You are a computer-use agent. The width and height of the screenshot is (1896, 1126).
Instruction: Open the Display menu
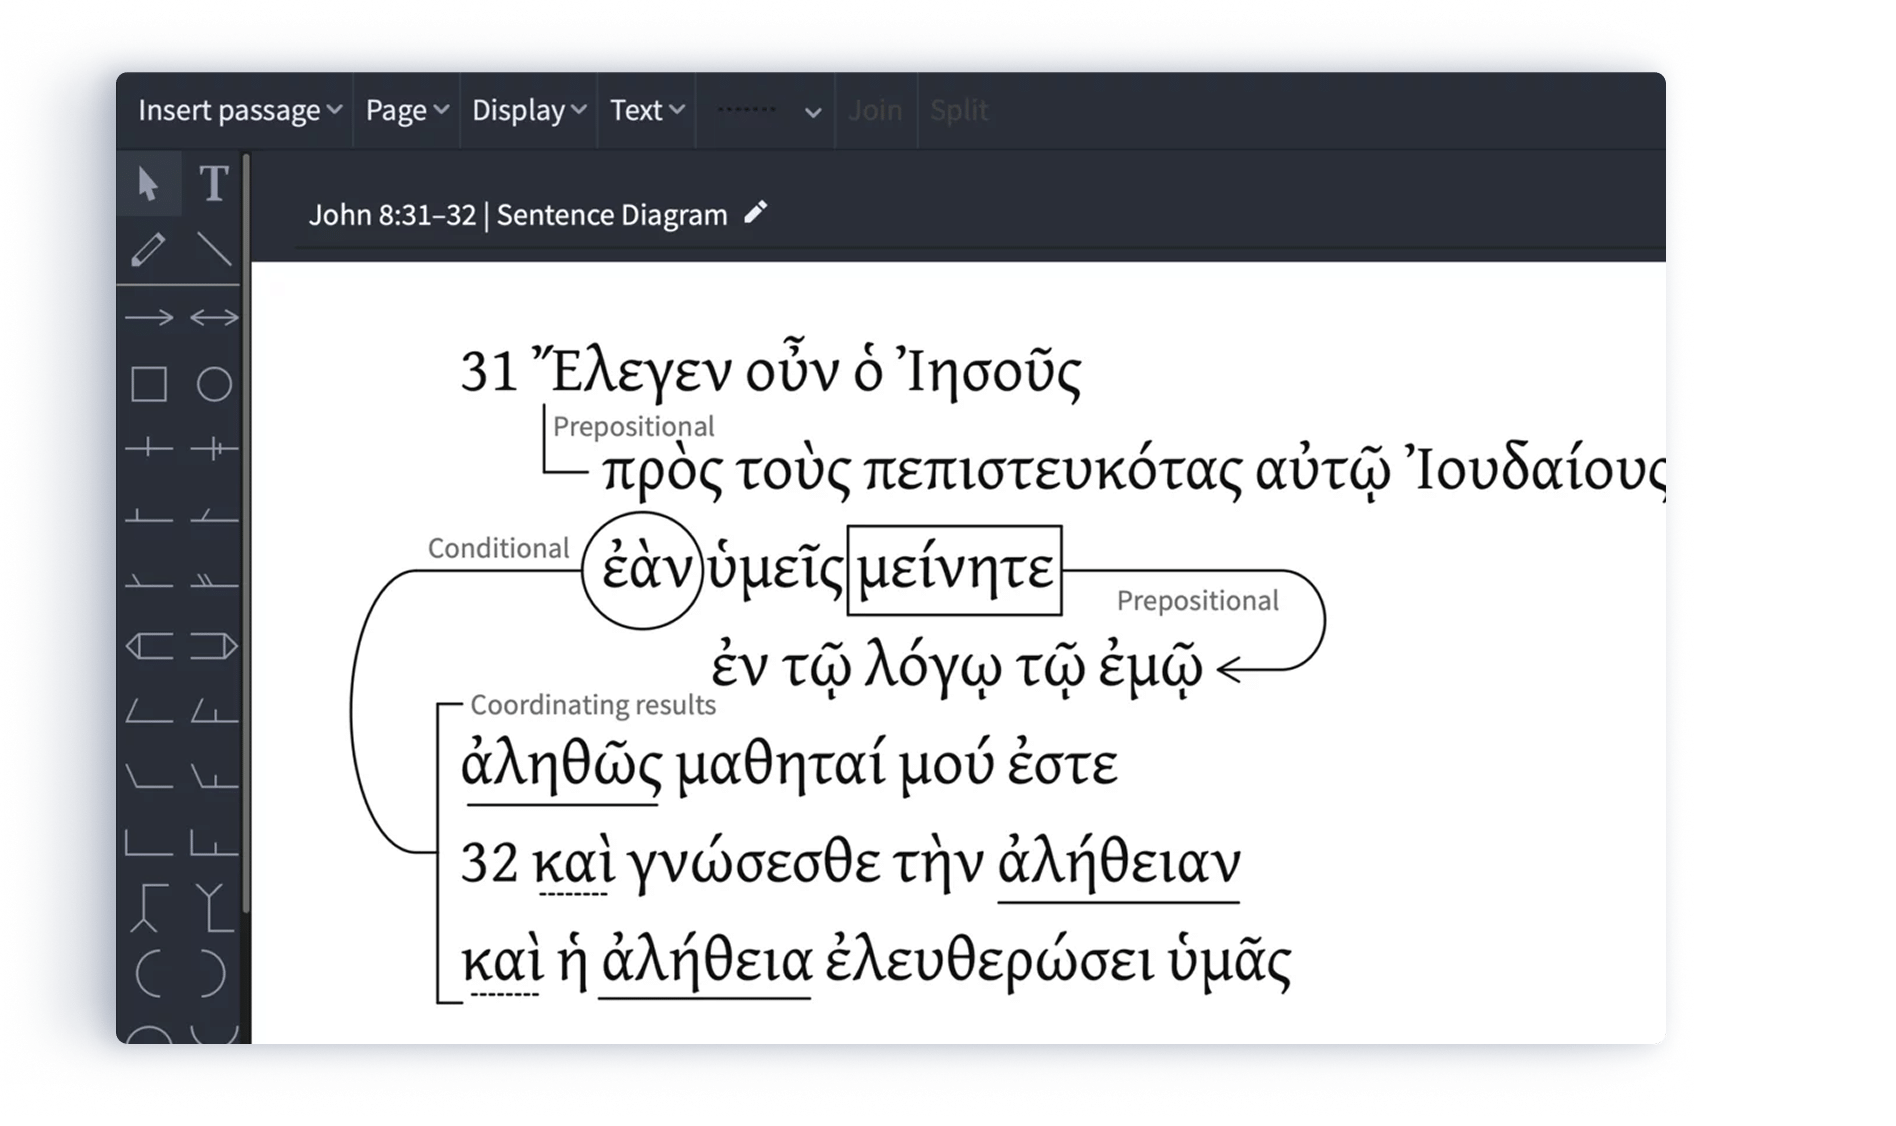pyautogui.click(x=529, y=110)
